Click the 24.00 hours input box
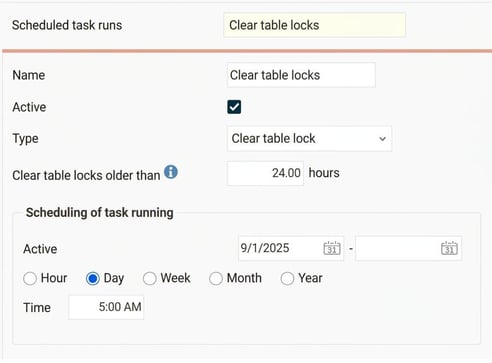Image resolution: width=492 pixels, height=363 pixels. point(265,173)
